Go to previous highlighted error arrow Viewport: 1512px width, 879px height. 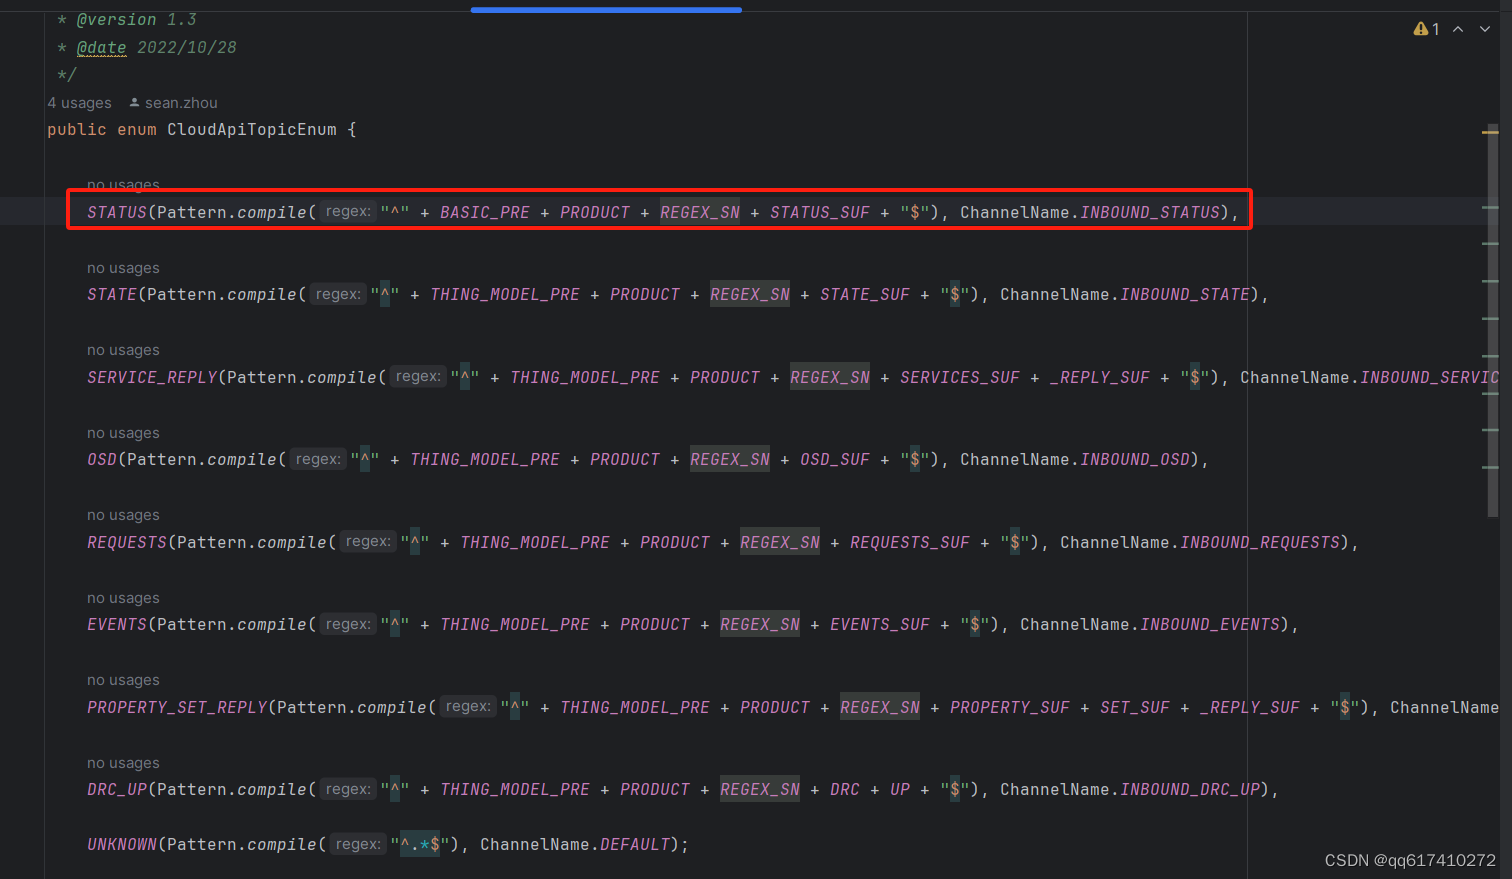click(1458, 29)
